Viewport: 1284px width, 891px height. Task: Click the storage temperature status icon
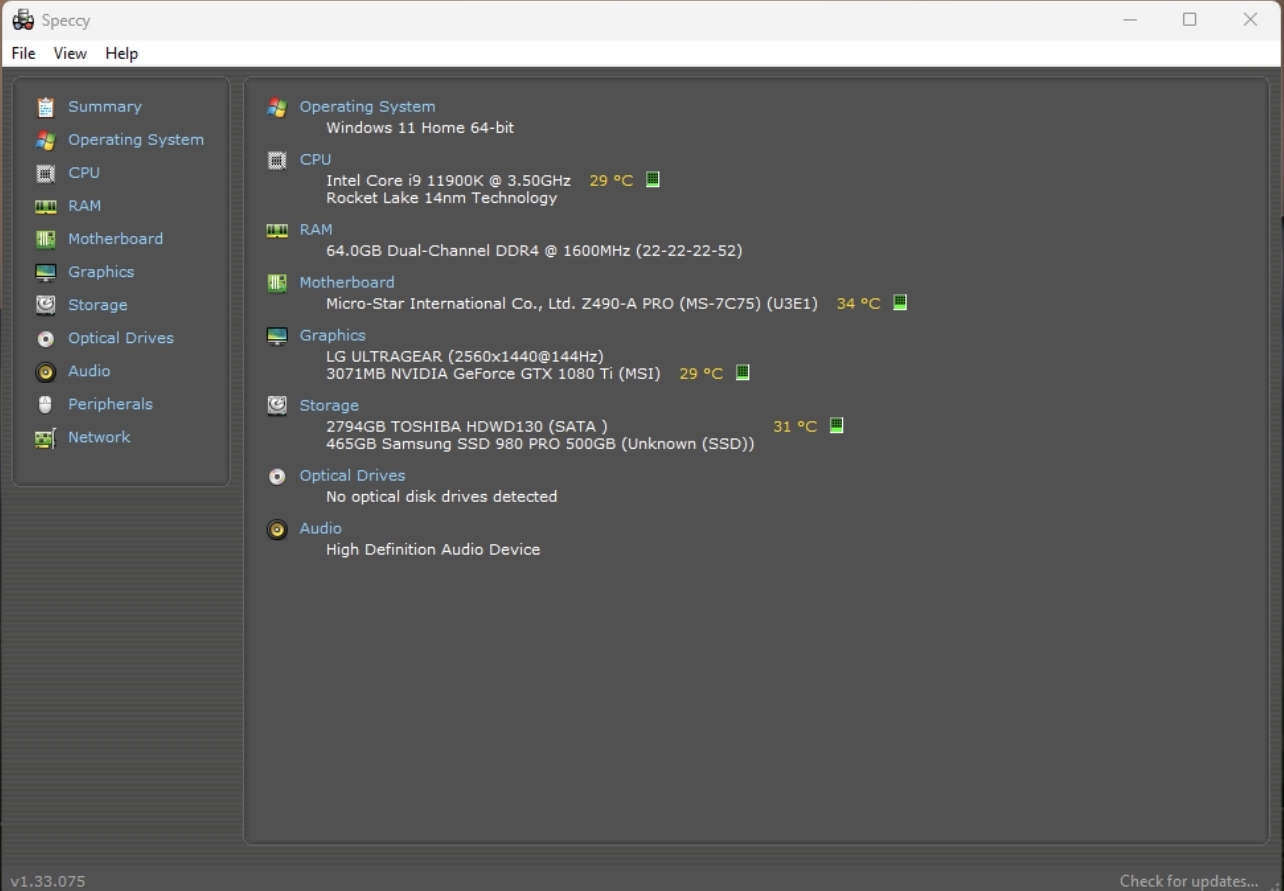[x=837, y=426]
